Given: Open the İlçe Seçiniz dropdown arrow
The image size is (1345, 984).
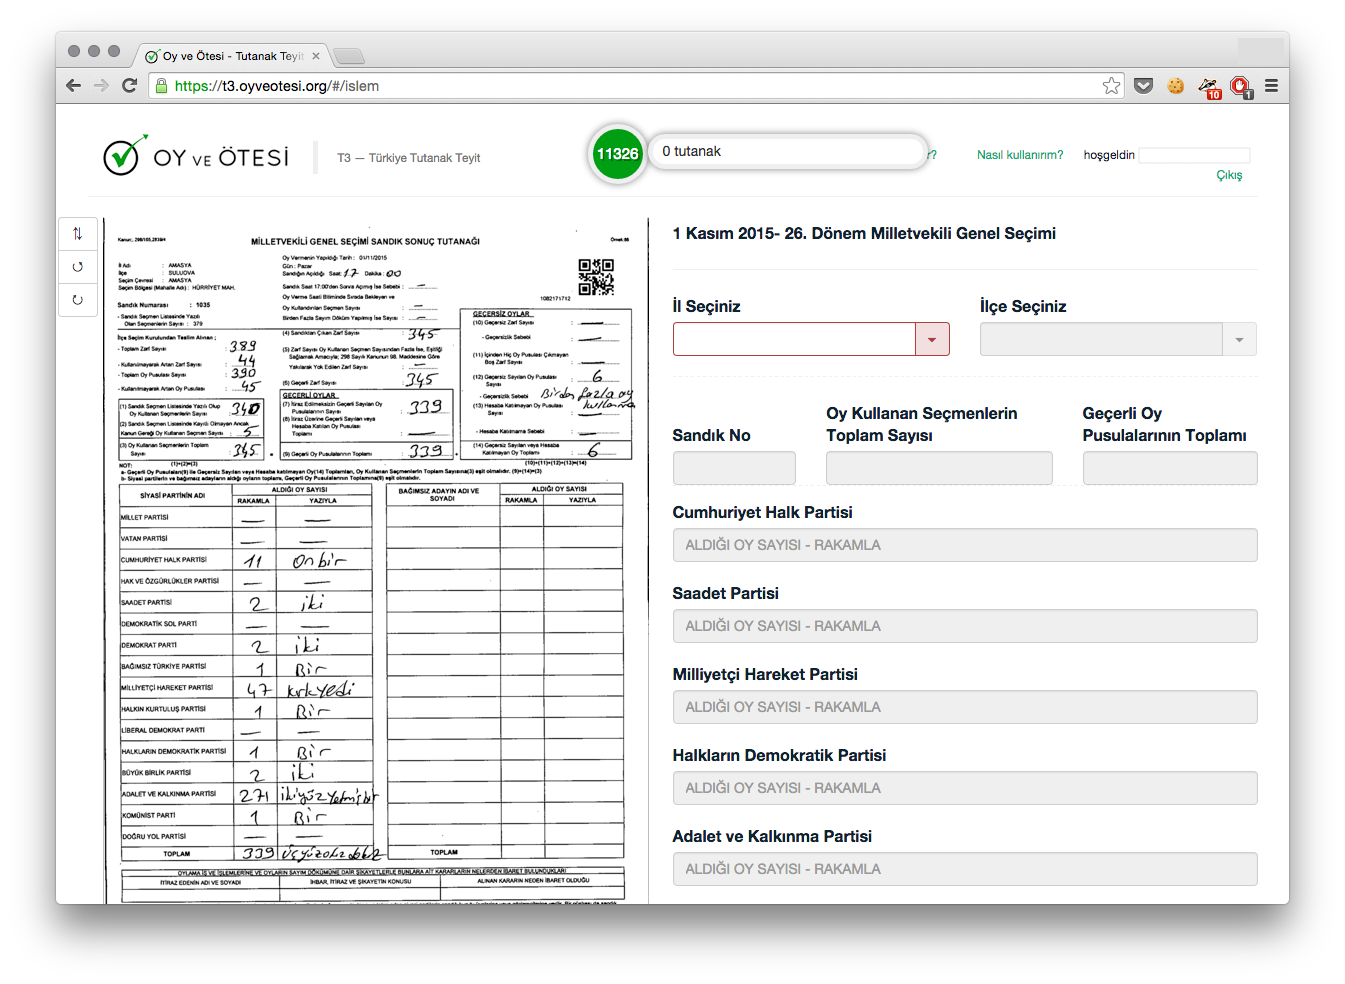Looking at the screenshot, I should click(1239, 339).
